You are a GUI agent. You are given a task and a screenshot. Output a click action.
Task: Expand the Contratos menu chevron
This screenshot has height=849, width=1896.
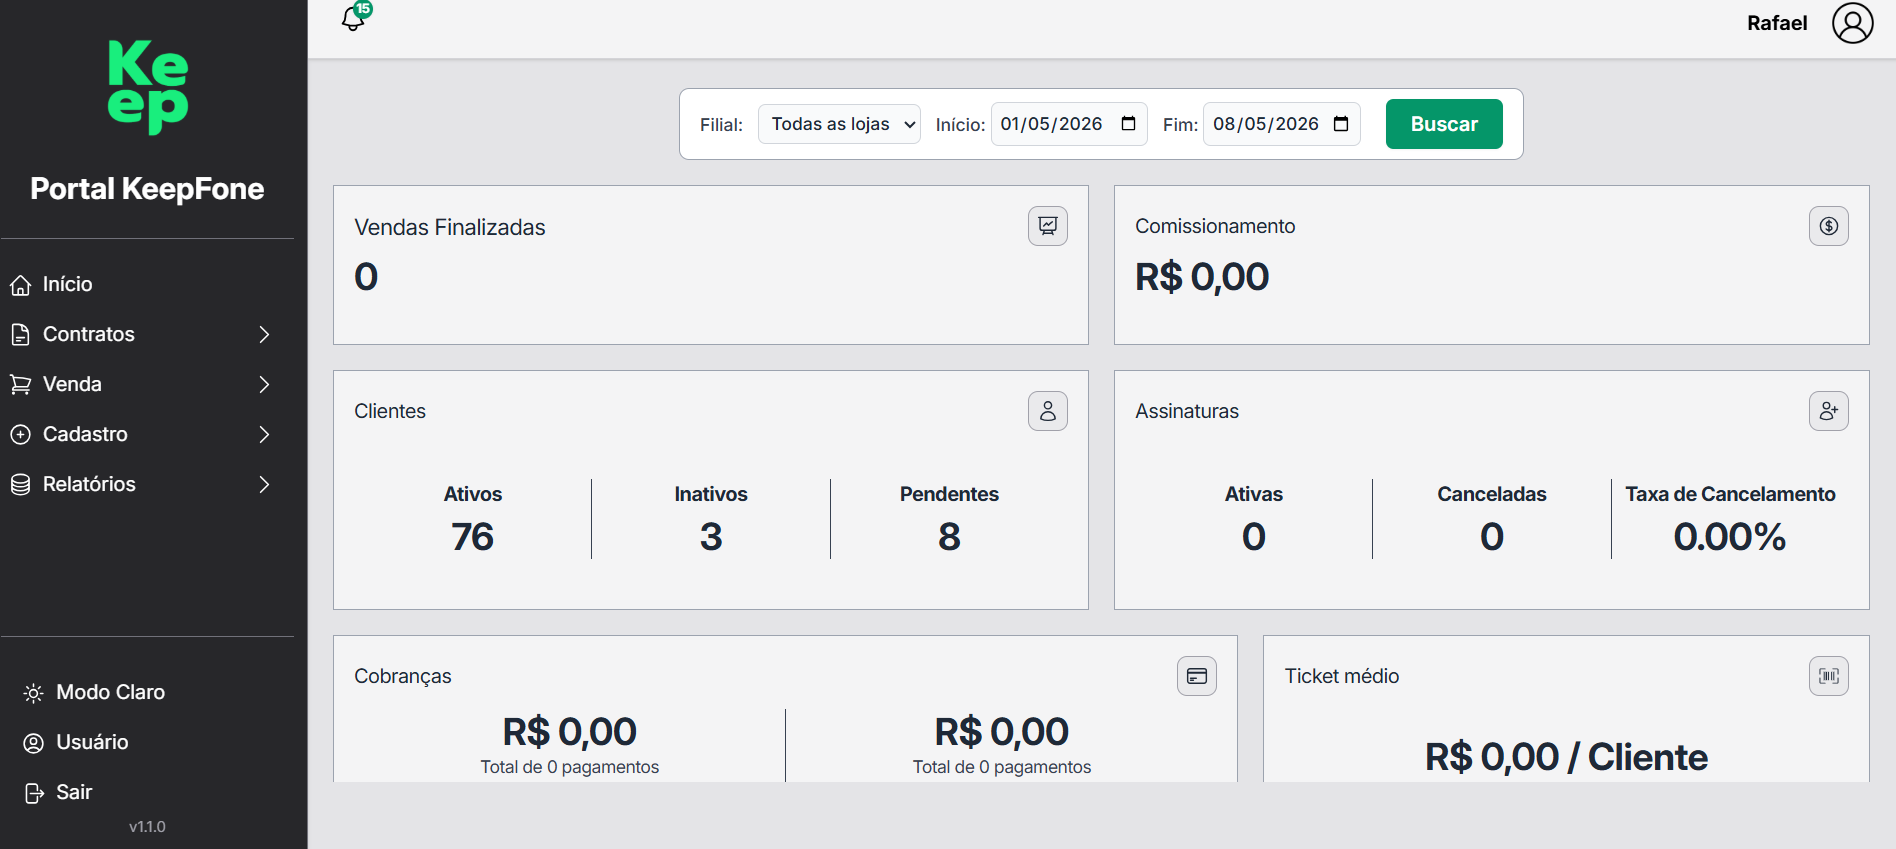point(264,334)
